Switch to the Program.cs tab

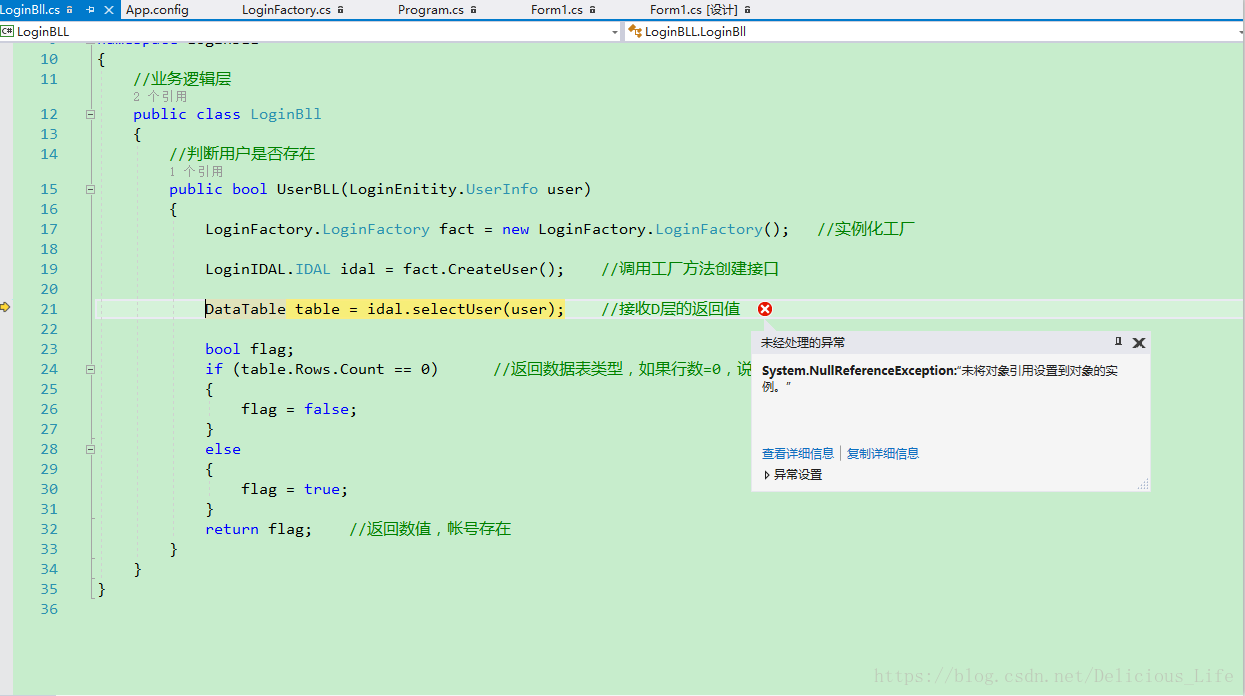click(431, 10)
